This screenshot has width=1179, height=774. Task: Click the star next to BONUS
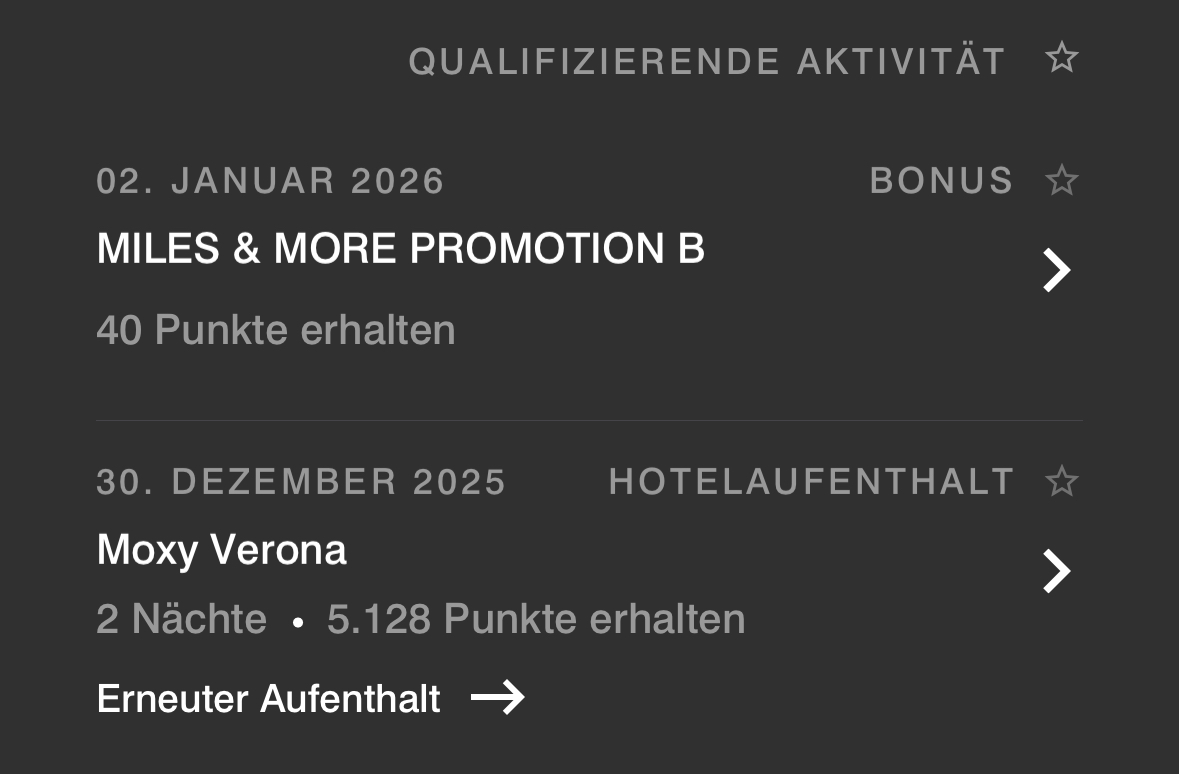1061,181
